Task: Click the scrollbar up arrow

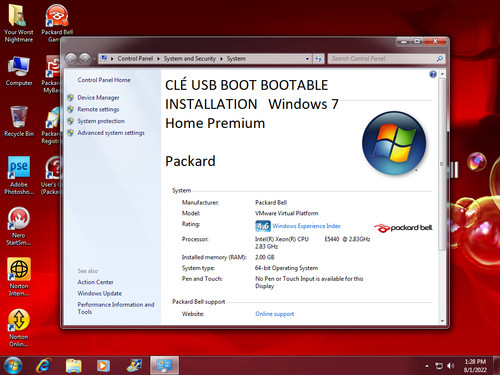Action: 442,74
